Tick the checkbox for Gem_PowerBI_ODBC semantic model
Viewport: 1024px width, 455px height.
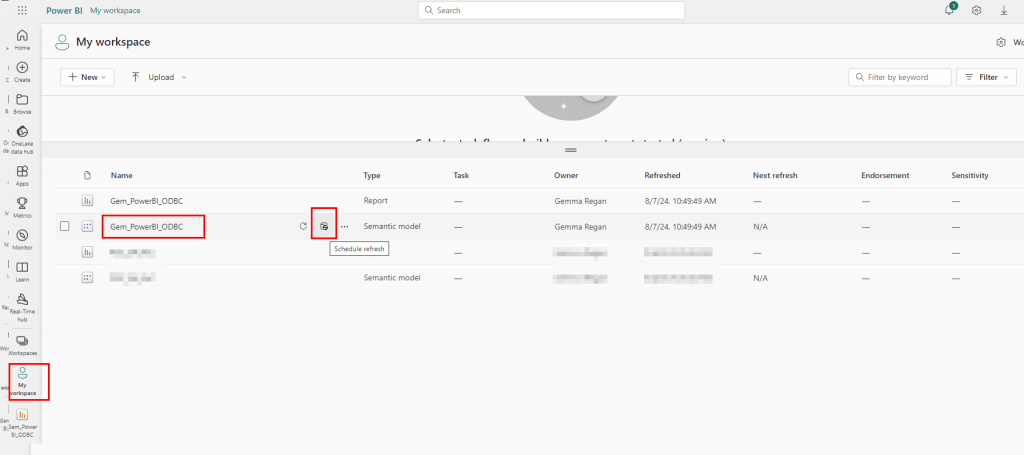coord(64,227)
